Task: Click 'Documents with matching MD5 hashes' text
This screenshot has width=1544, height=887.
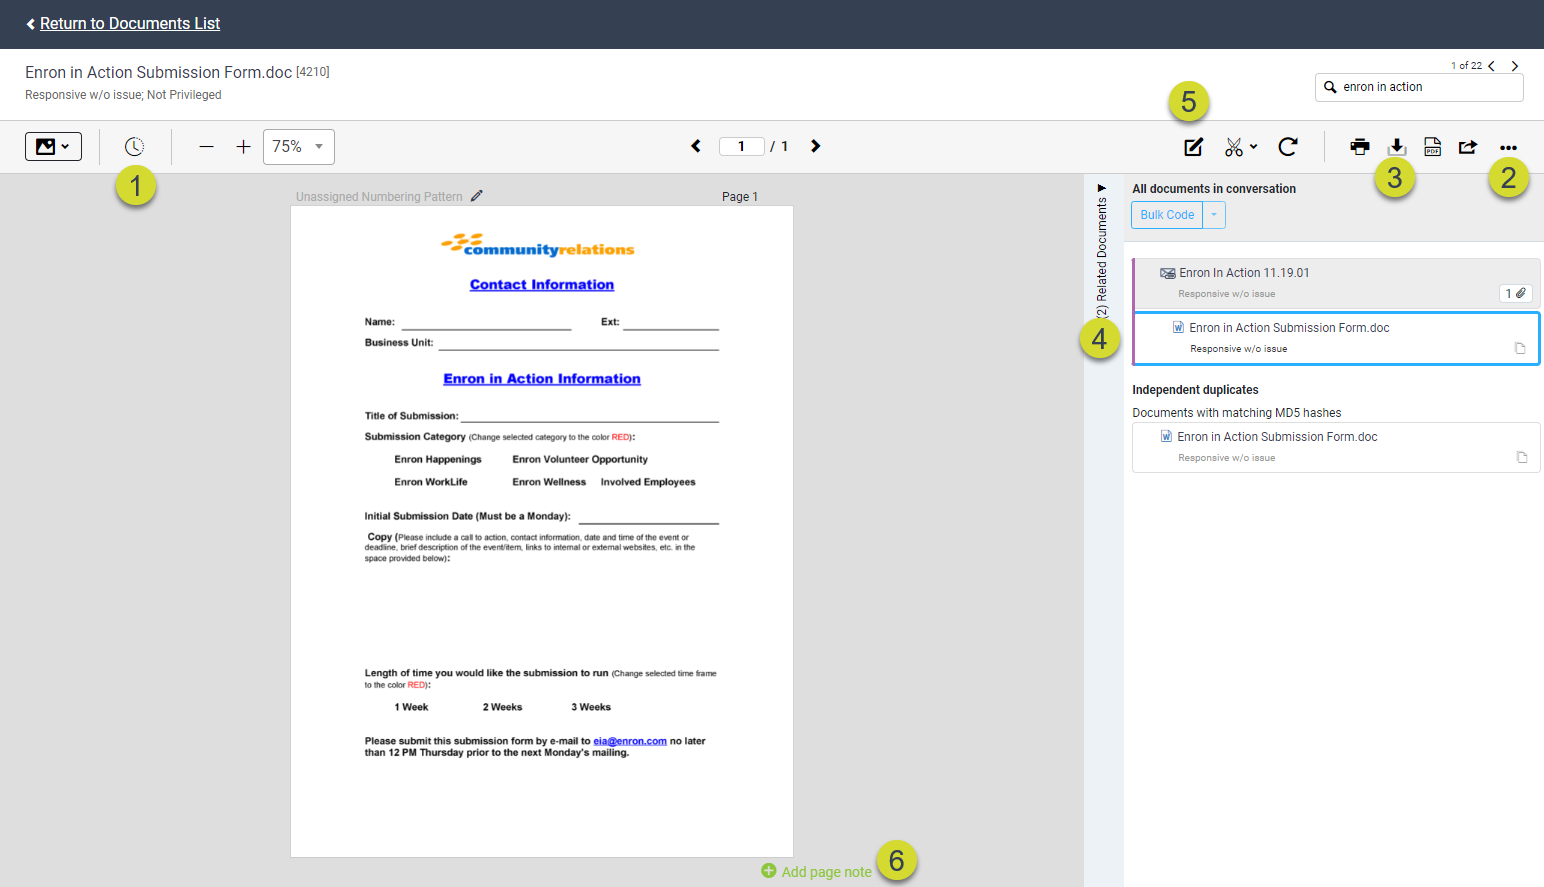Action: click(1237, 413)
